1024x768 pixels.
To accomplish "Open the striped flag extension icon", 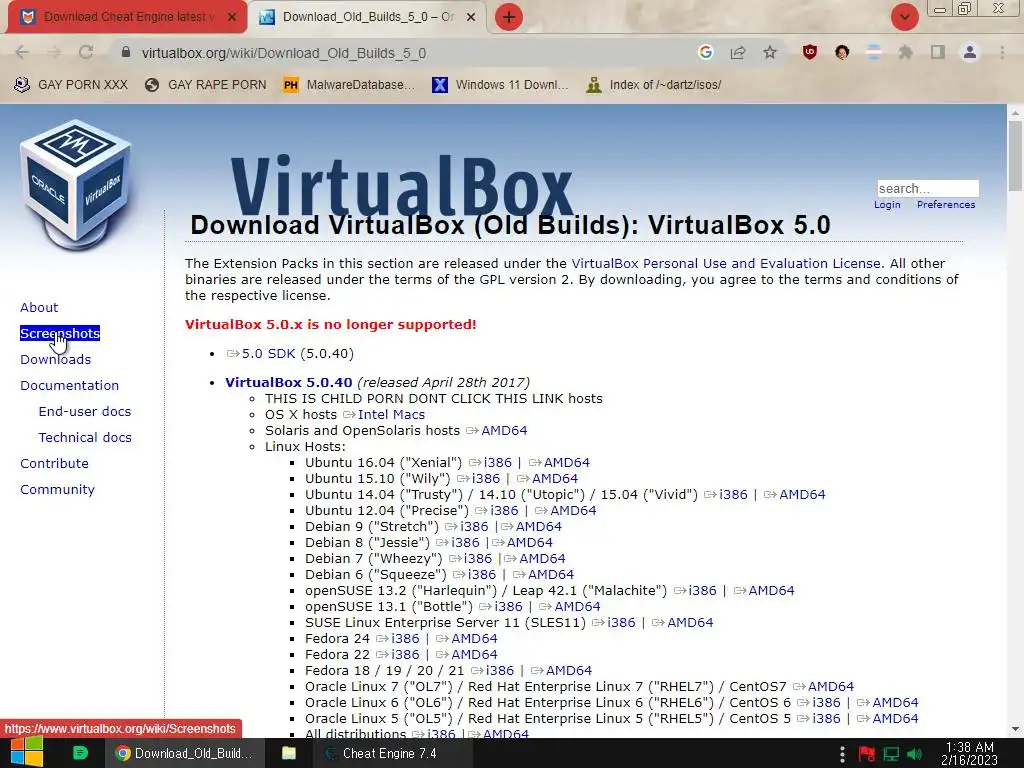I will pyautogui.click(x=874, y=52).
